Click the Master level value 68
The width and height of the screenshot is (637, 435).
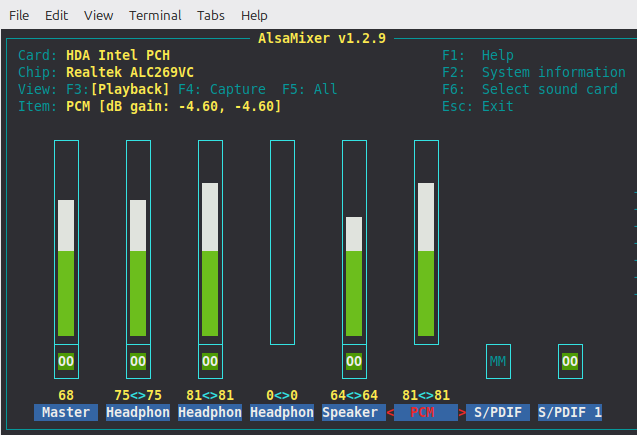[66, 395]
